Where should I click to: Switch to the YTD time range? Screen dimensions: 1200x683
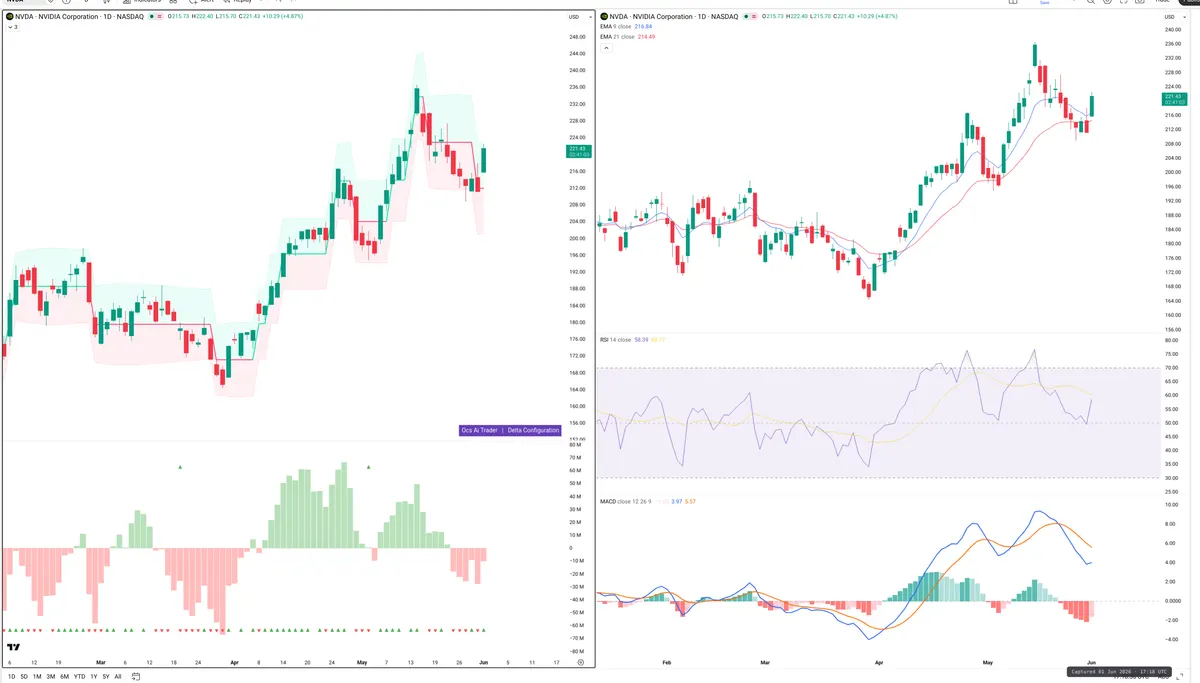coord(79,677)
